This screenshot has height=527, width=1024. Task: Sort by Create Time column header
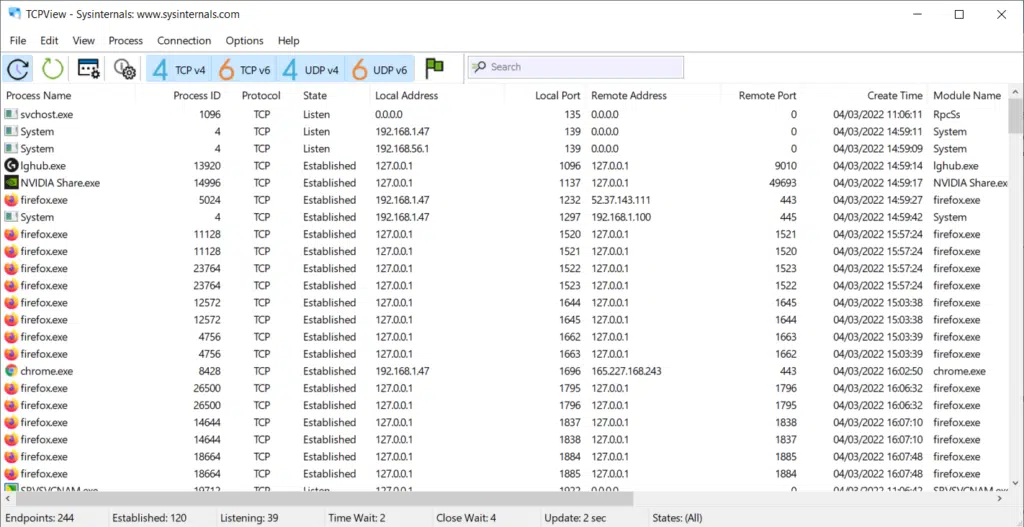point(895,95)
